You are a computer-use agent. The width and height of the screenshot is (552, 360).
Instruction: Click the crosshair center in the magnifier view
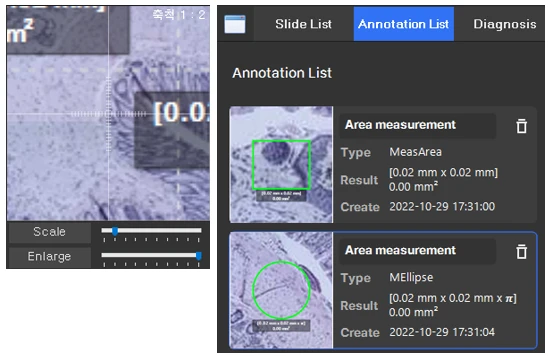108,114
